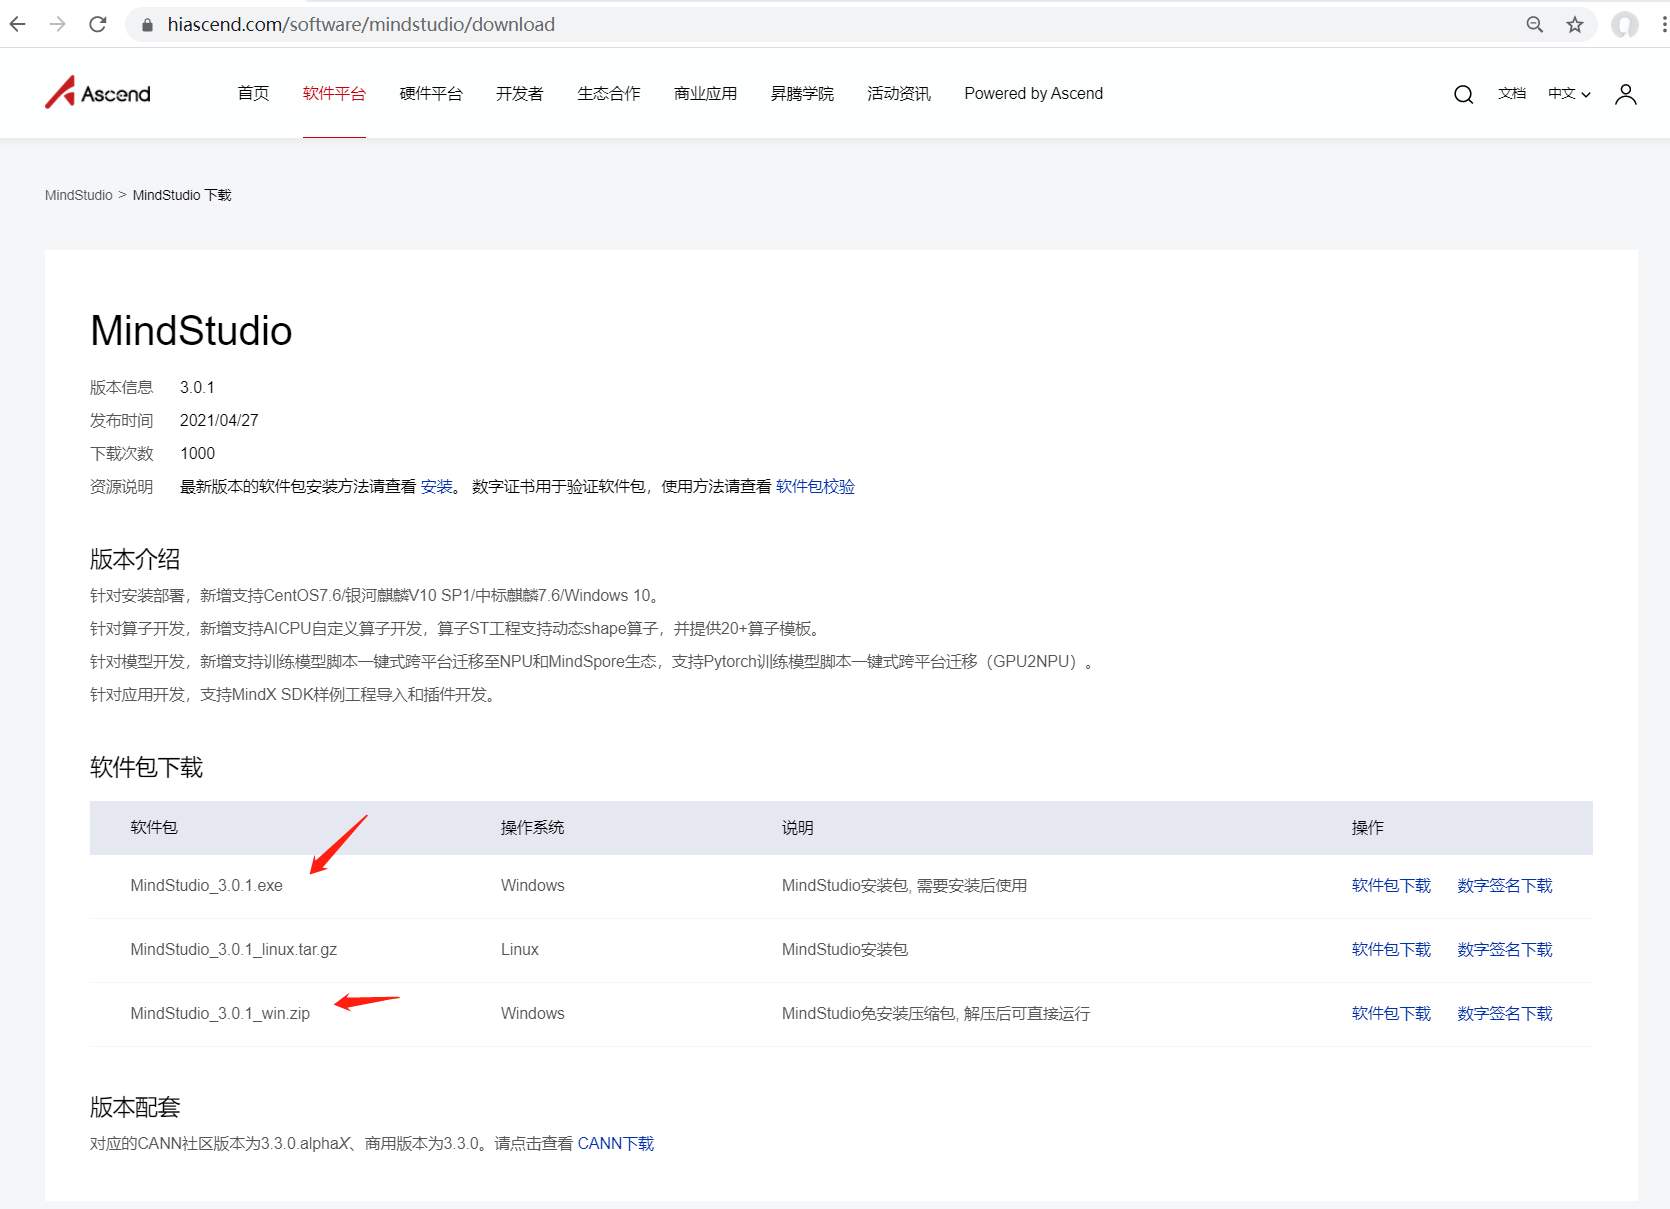This screenshot has width=1670, height=1209.
Task: Click the 说明 column header
Action: (798, 828)
